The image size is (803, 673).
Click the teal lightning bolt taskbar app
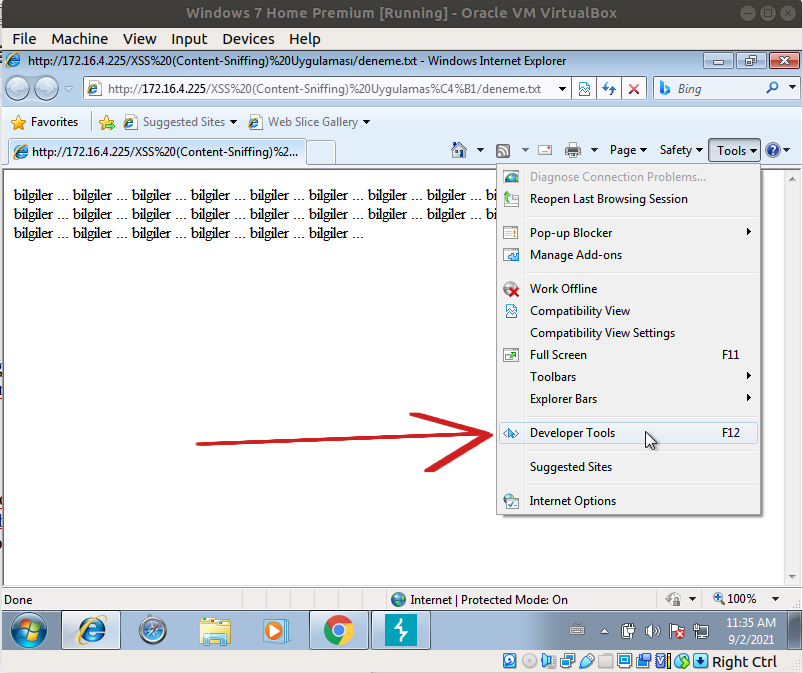(400, 630)
